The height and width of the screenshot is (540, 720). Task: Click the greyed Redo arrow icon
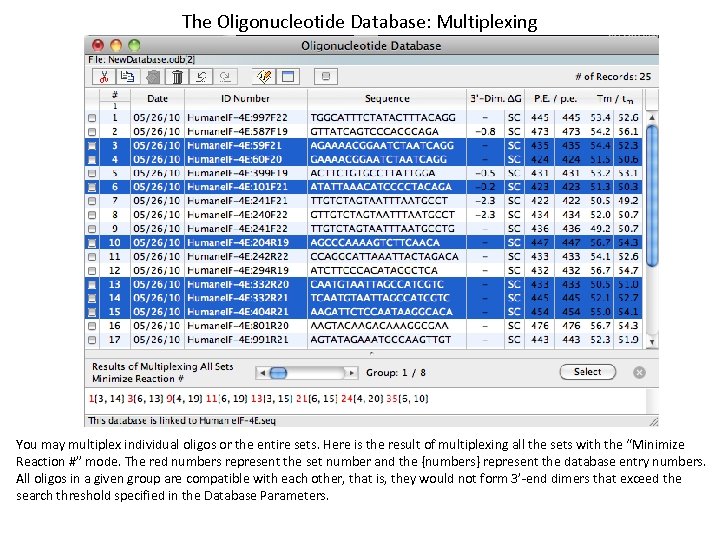tap(225, 77)
